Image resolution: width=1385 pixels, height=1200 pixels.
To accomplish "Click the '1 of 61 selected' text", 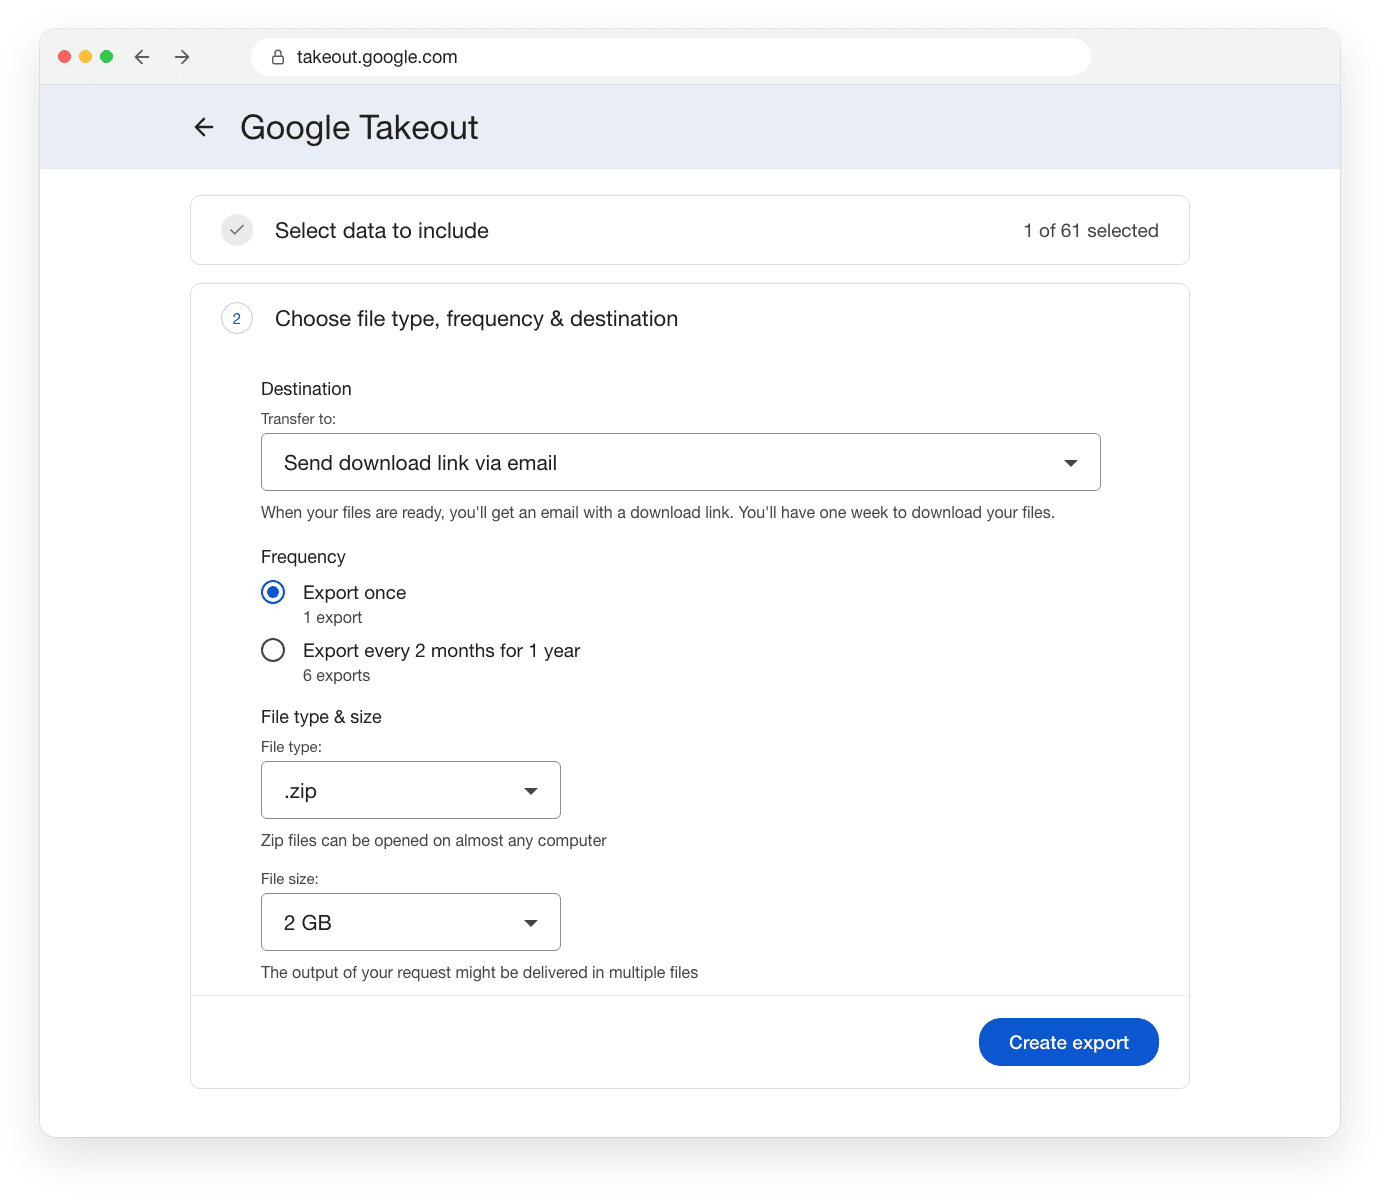I will pyautogui.click(x=1091, y=231).
